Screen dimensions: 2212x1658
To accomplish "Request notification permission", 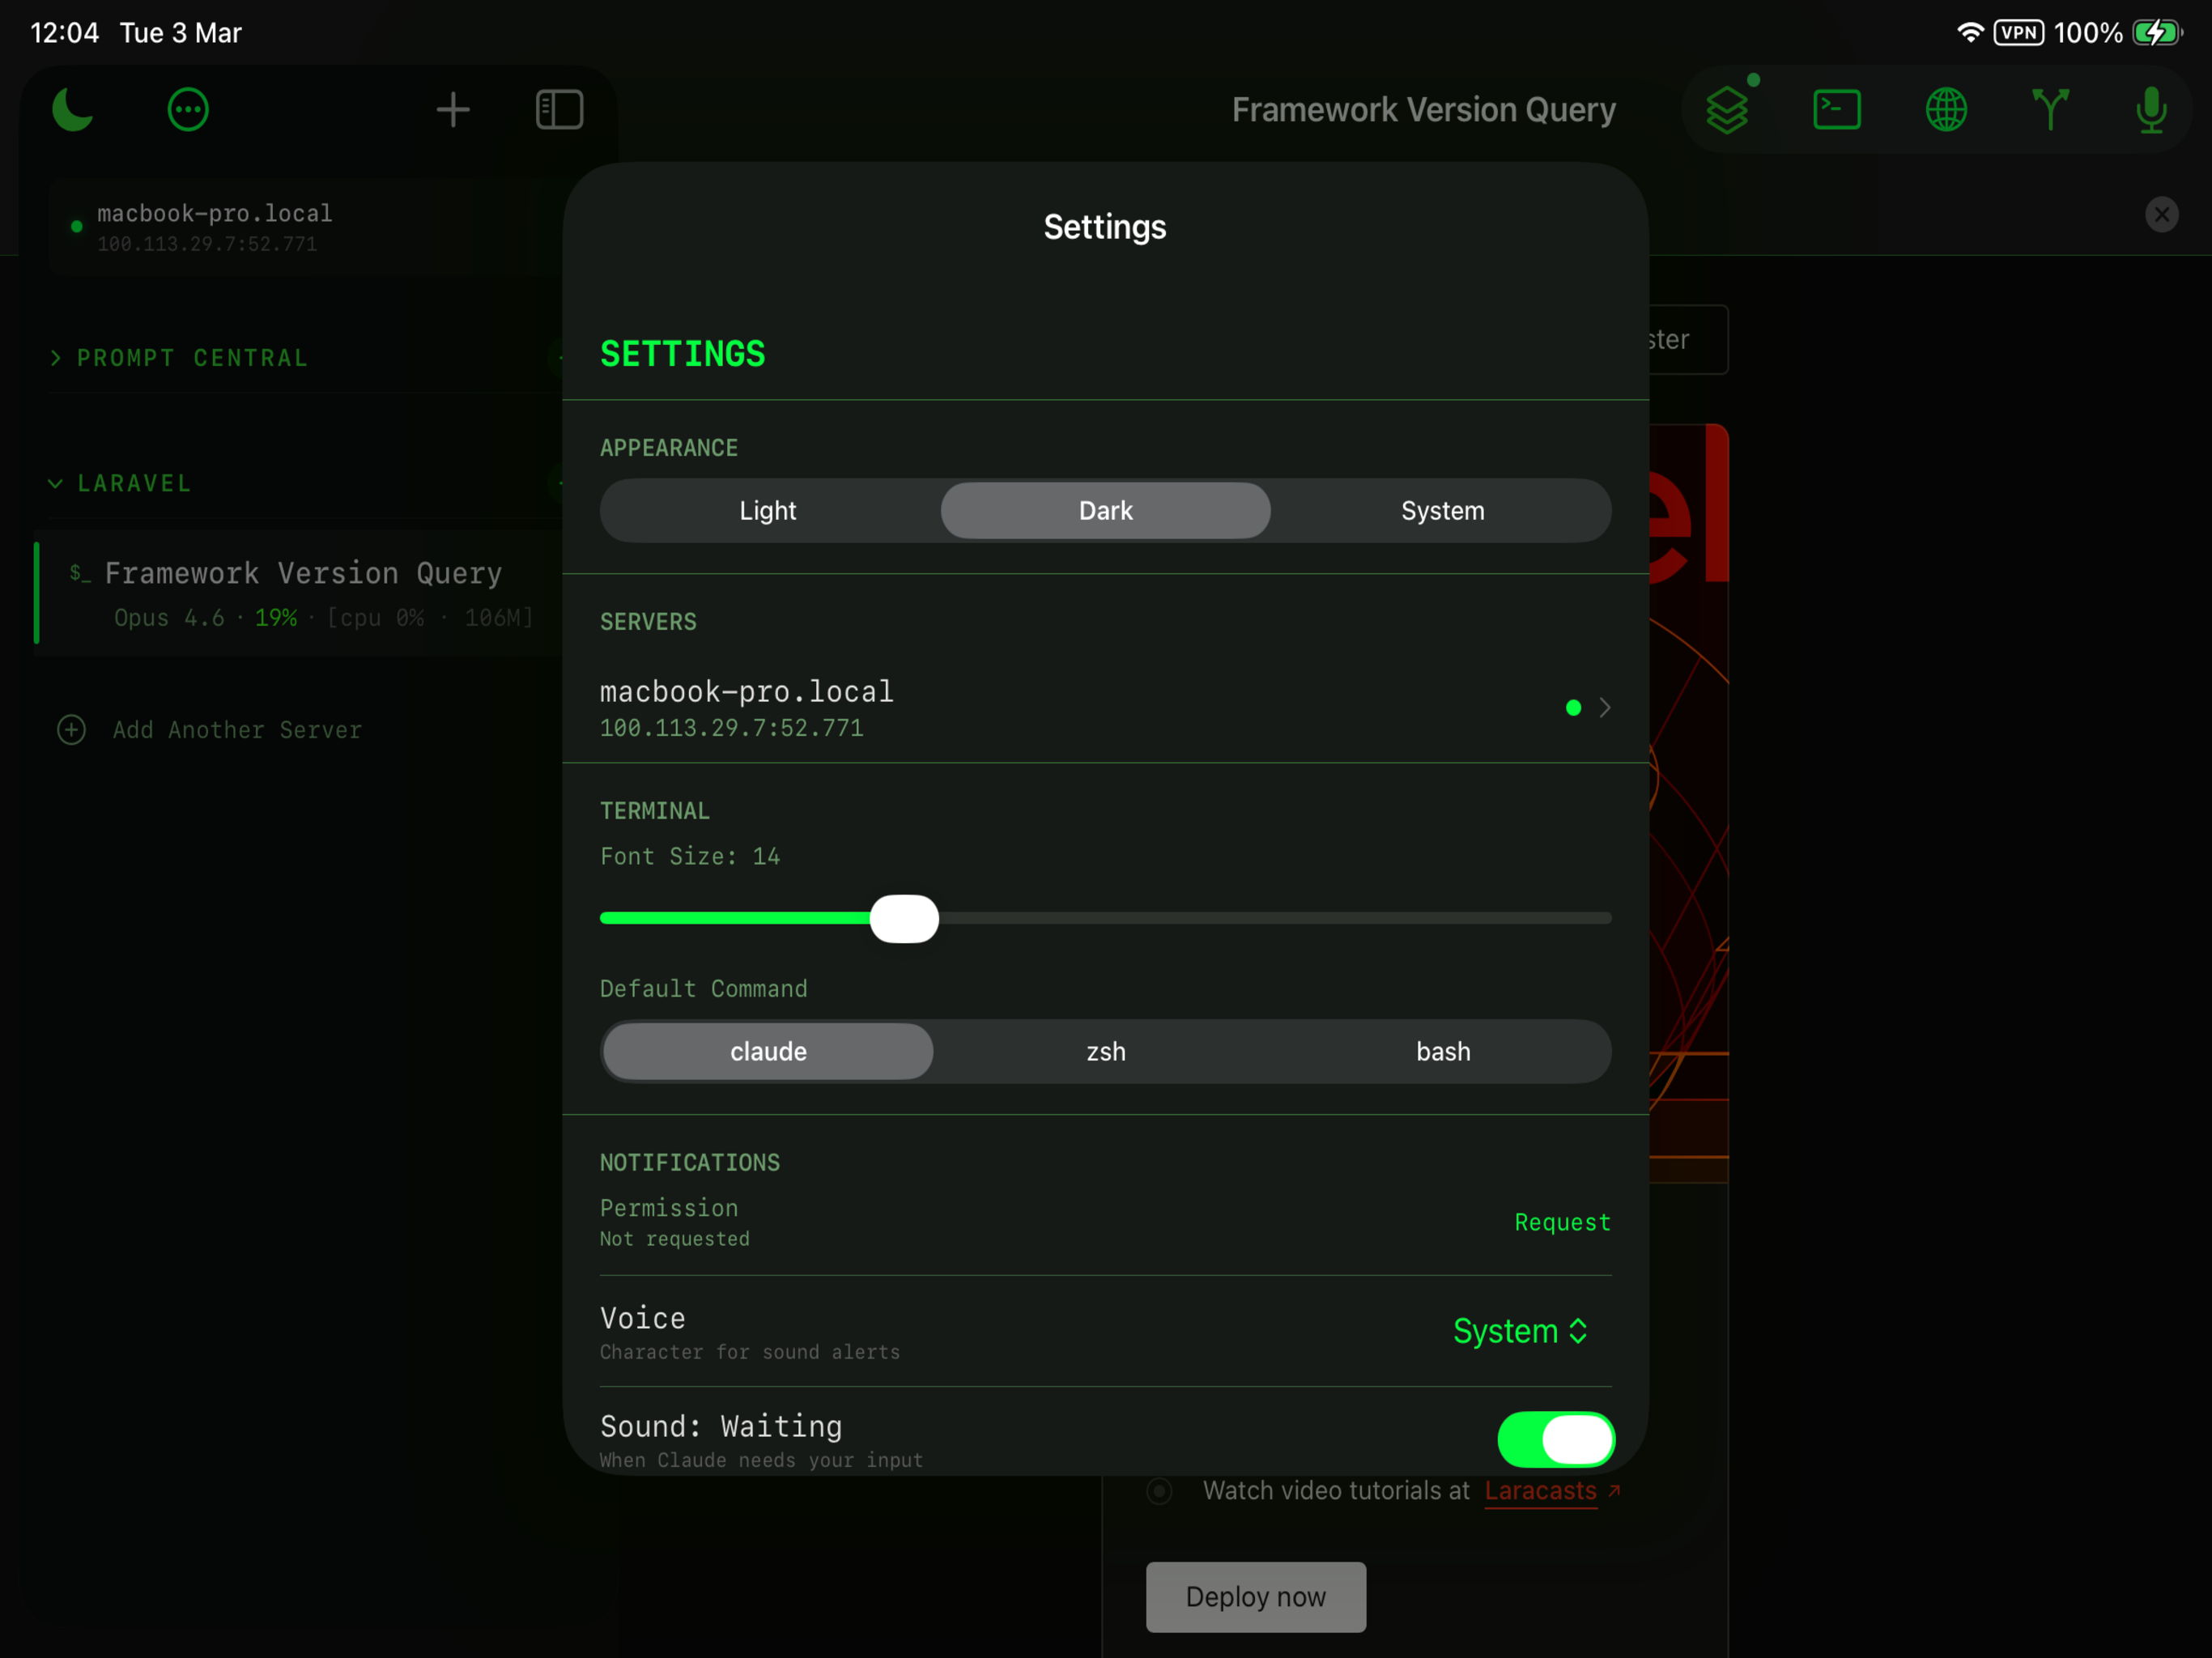I will point(1562,1222).
